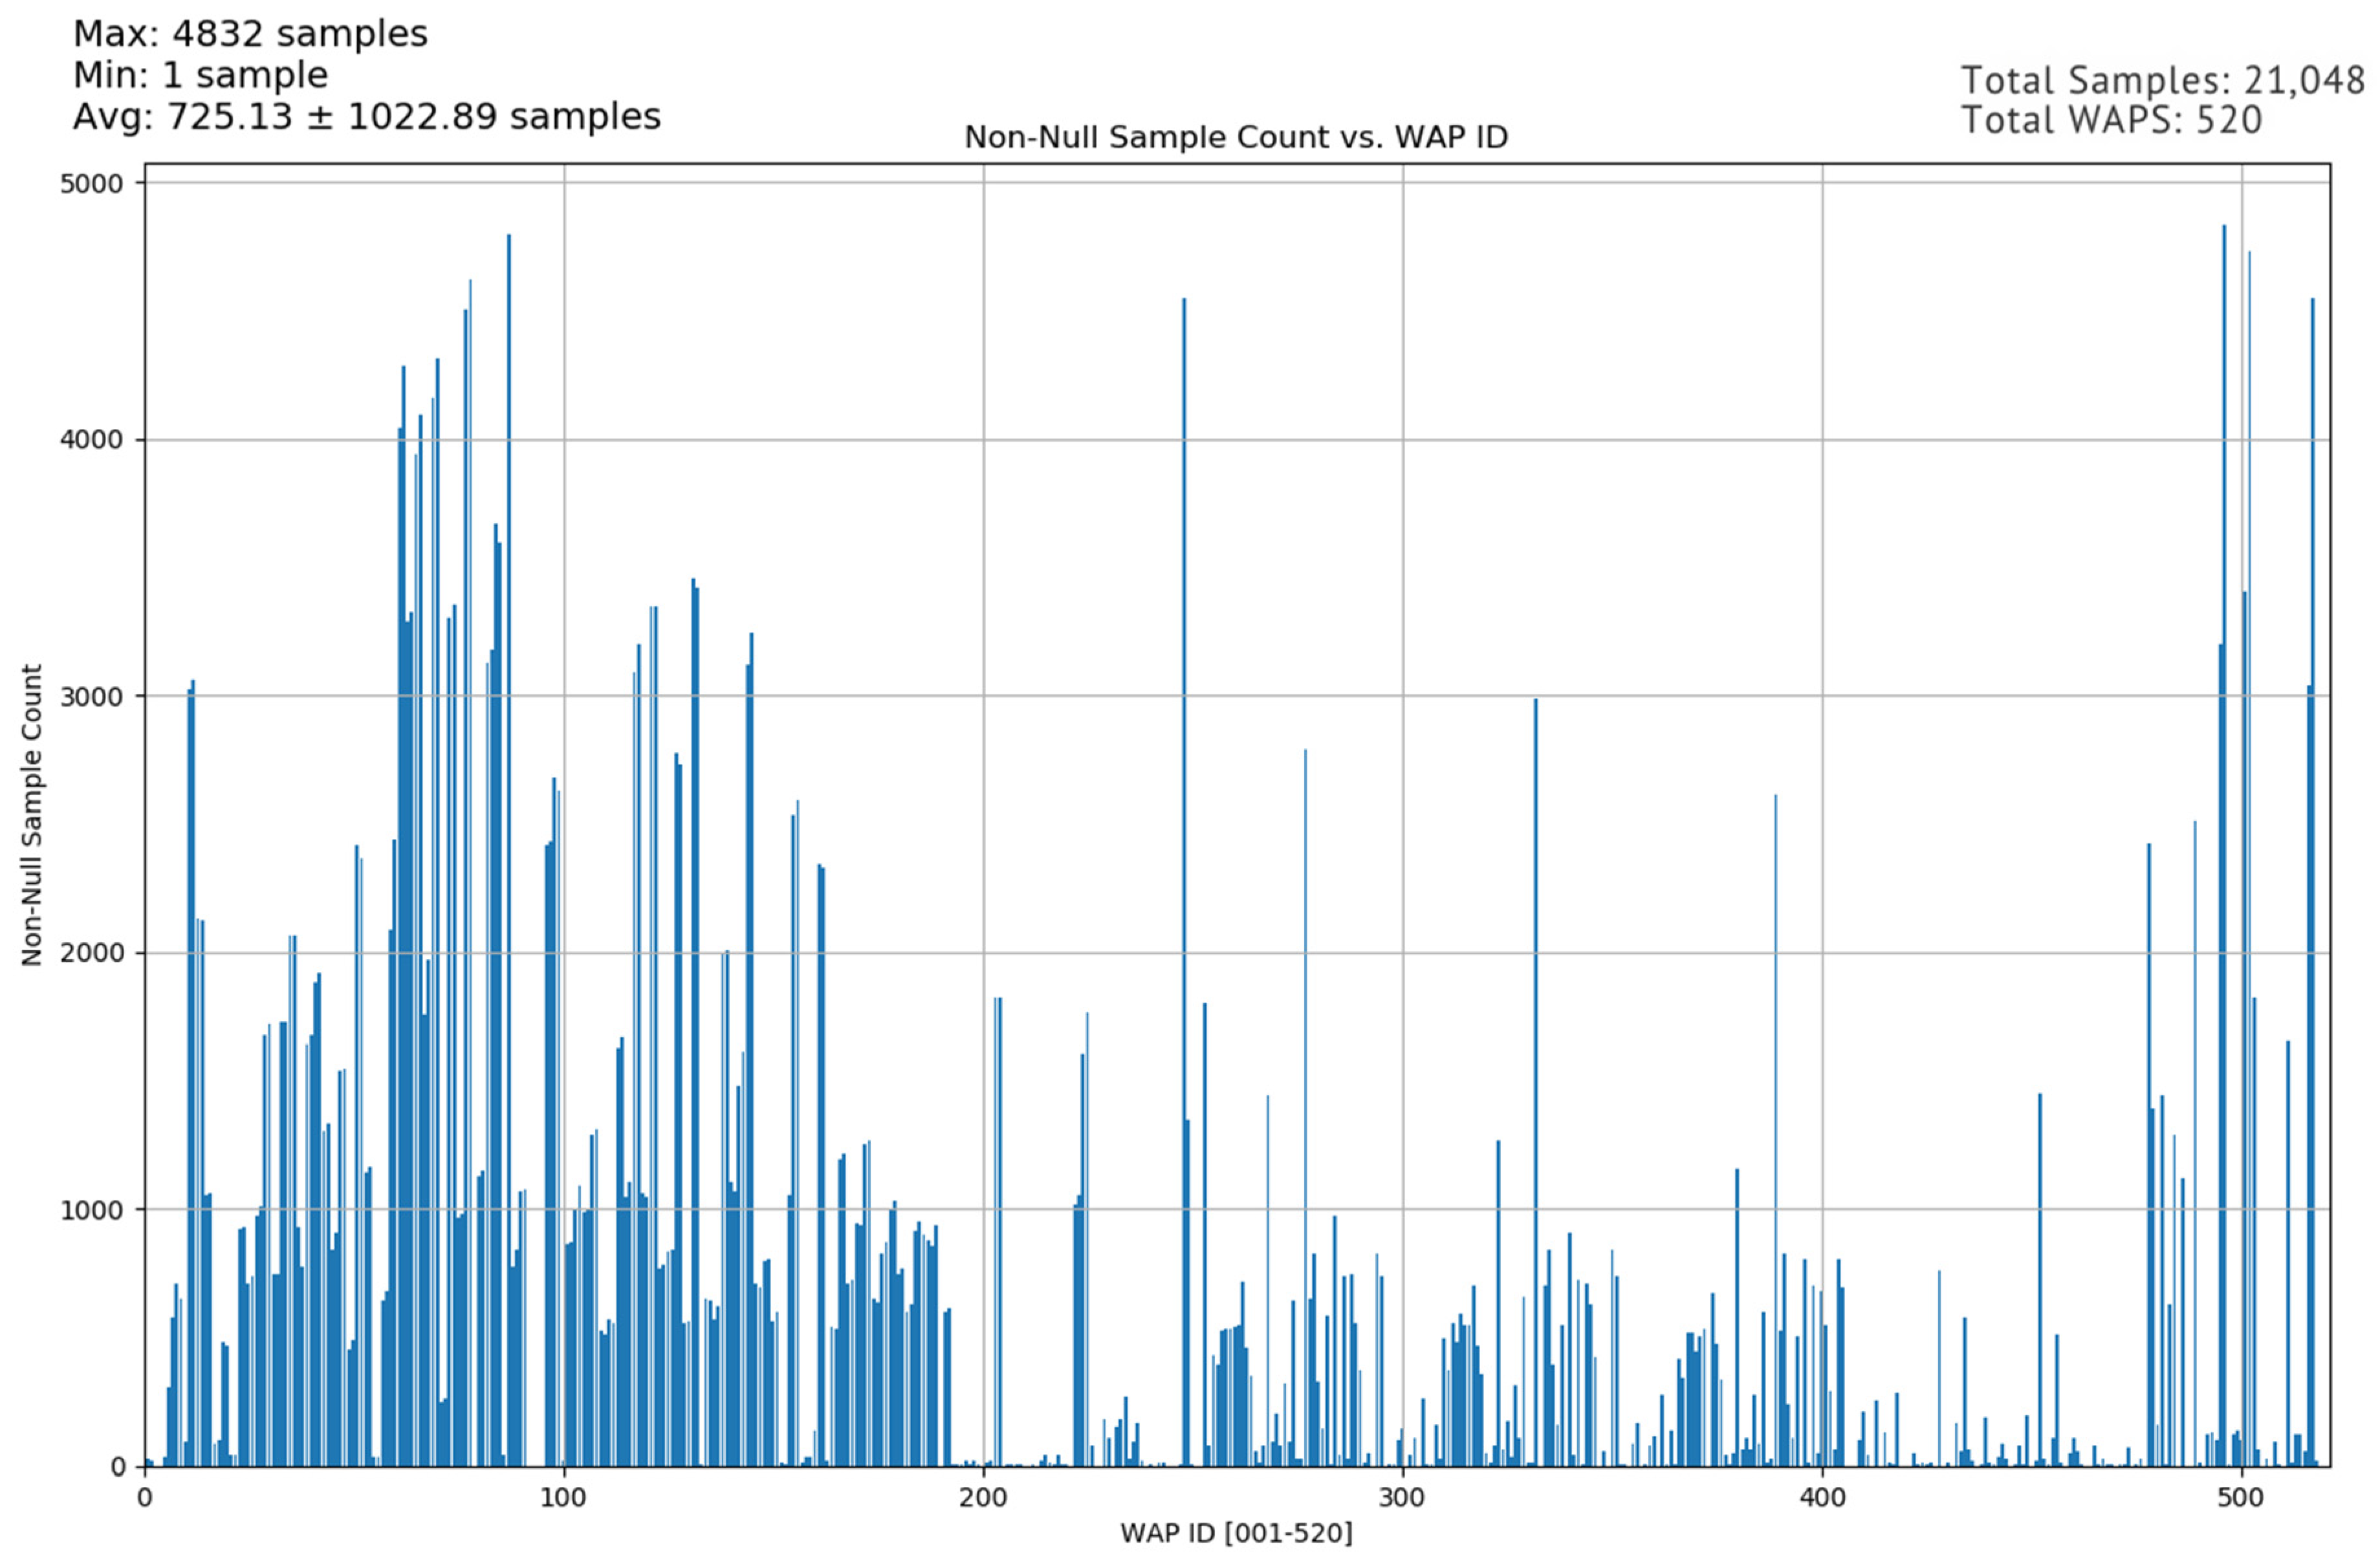Select the 'Avg: 725.13 ± 1022.89 samples' line

366,116
